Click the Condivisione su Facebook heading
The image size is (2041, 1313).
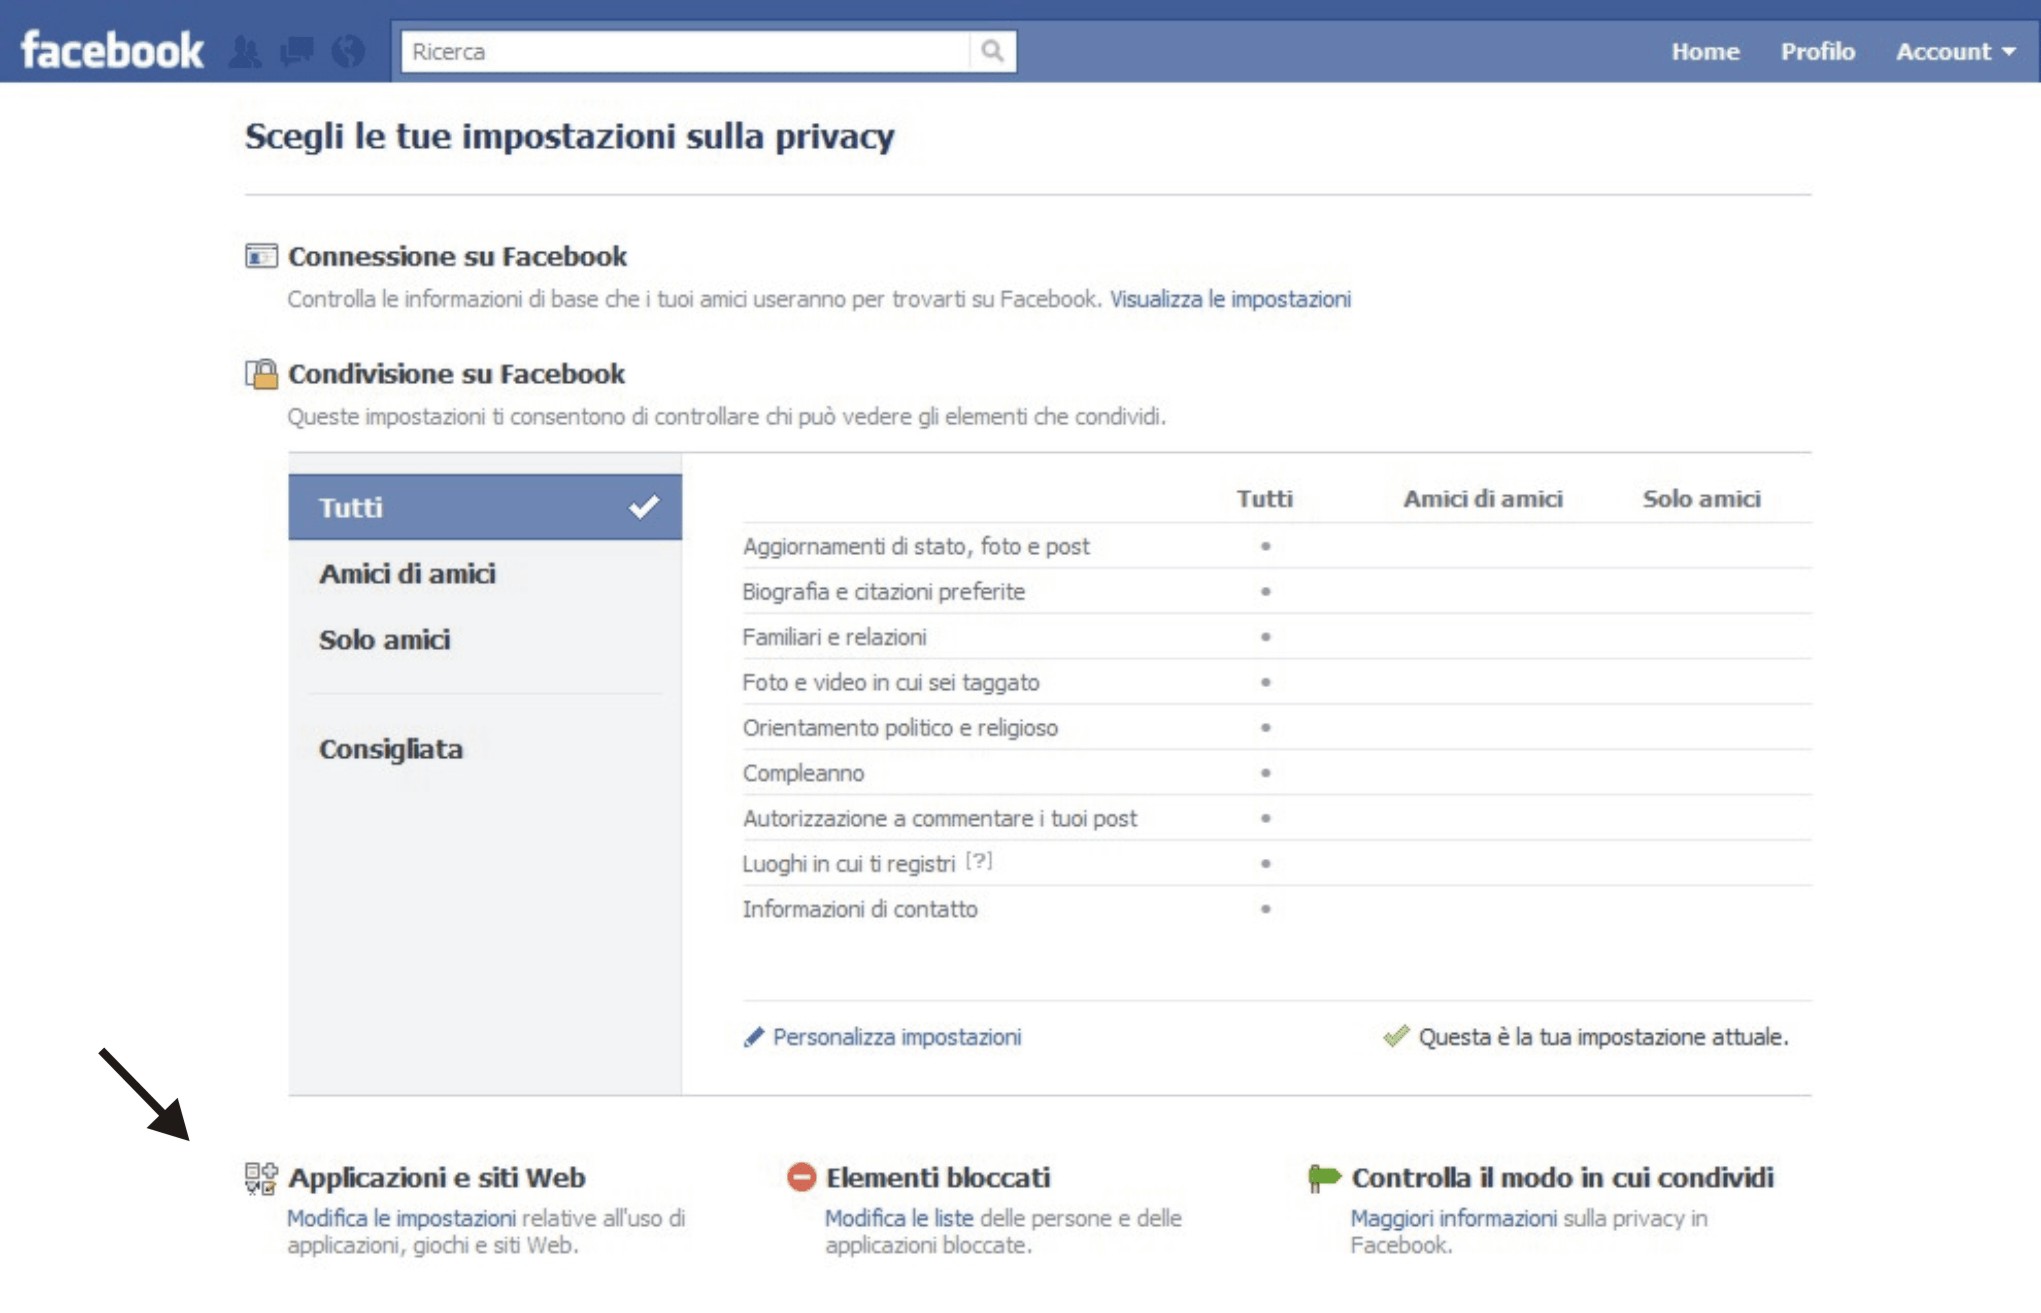(x=456, y=374)
